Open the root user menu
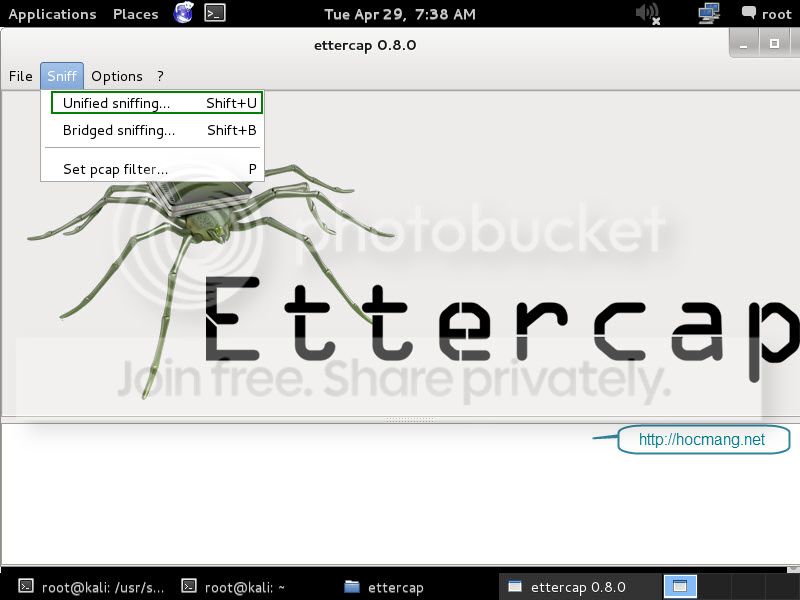 767,14
